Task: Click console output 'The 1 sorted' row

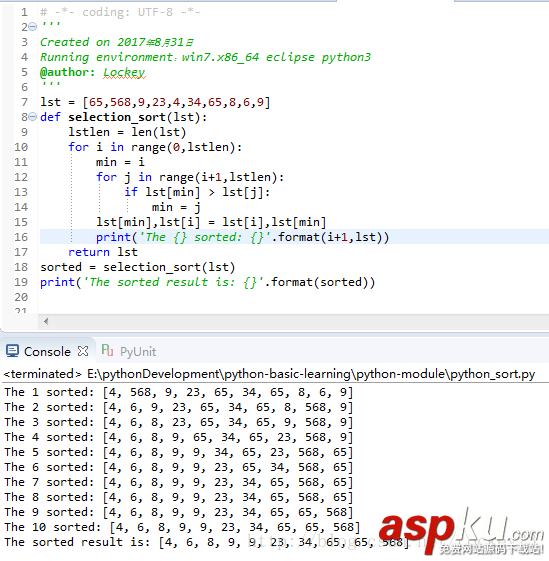Action: [179, 392]
